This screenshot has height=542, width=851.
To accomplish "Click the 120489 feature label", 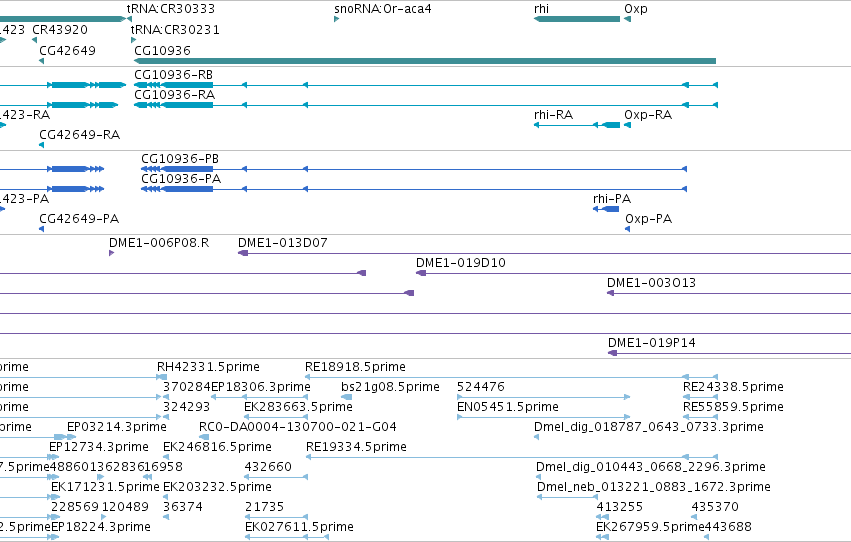I will coord(125,507).
